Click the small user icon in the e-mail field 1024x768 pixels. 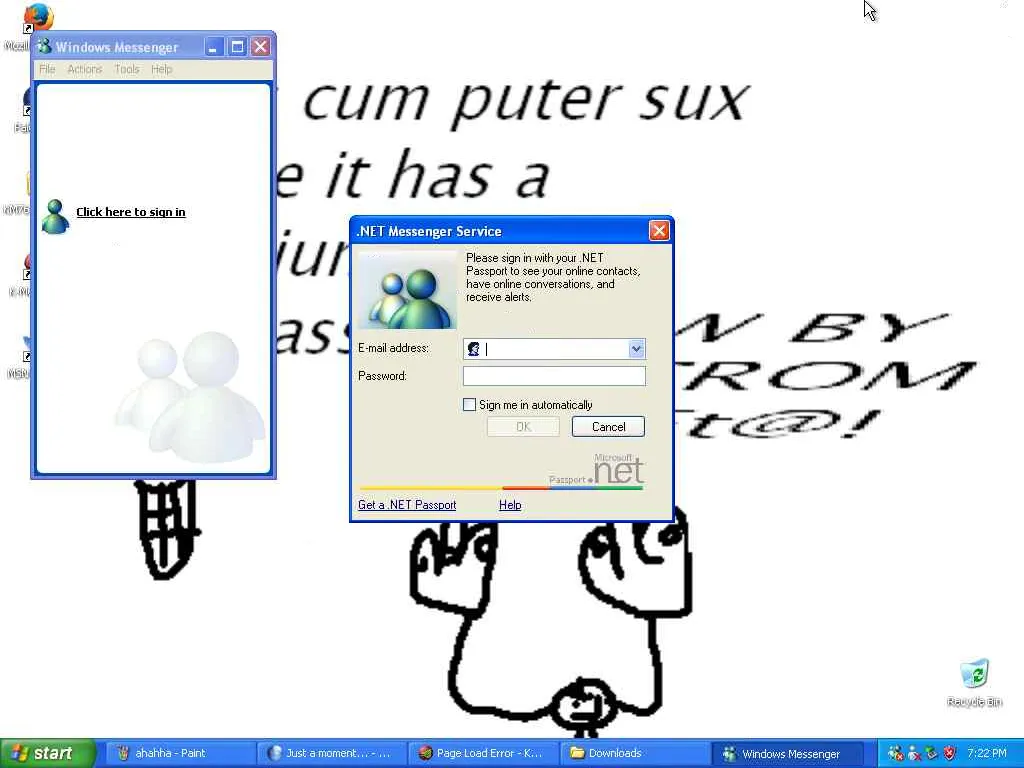473,349
